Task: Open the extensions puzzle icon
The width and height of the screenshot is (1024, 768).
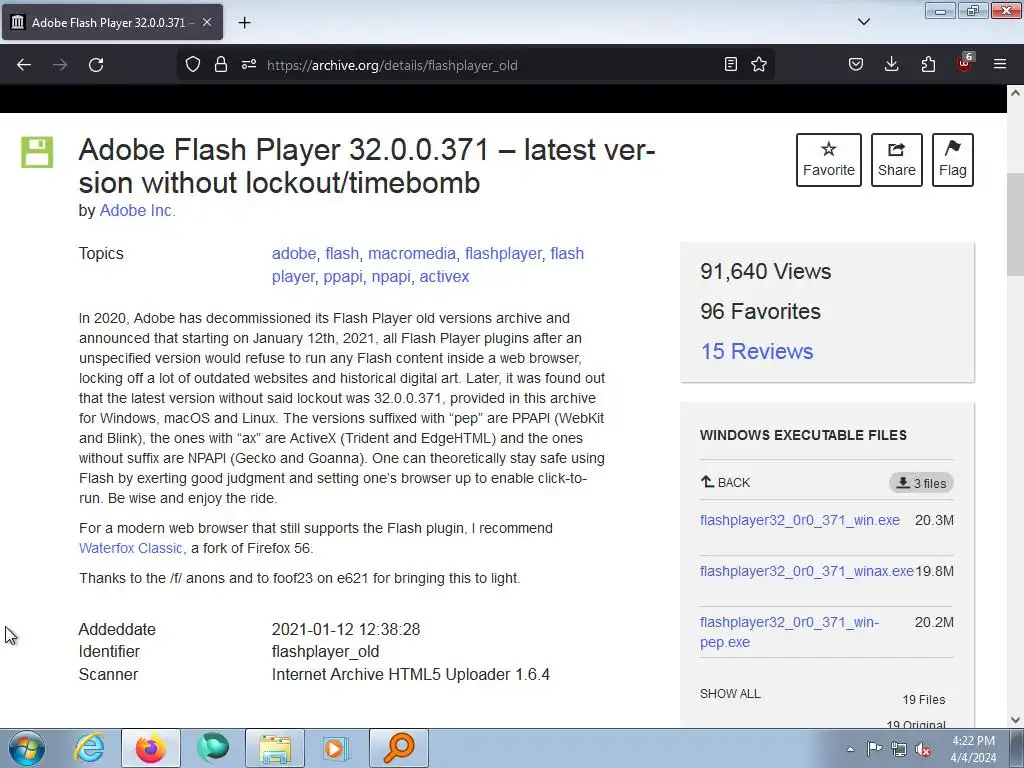Action: (928, 64)
